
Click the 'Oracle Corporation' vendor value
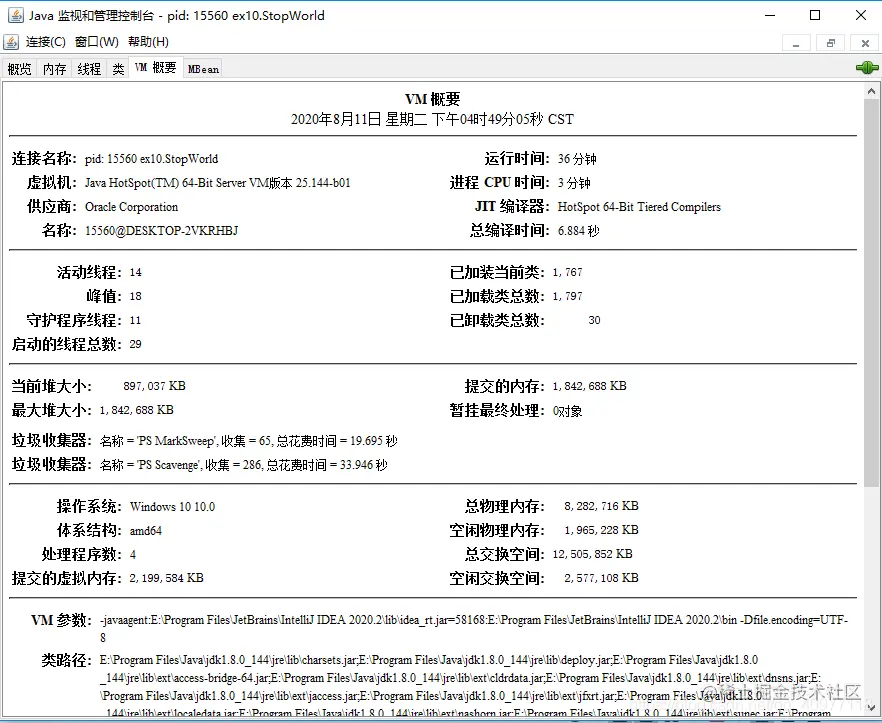[131, 206]
